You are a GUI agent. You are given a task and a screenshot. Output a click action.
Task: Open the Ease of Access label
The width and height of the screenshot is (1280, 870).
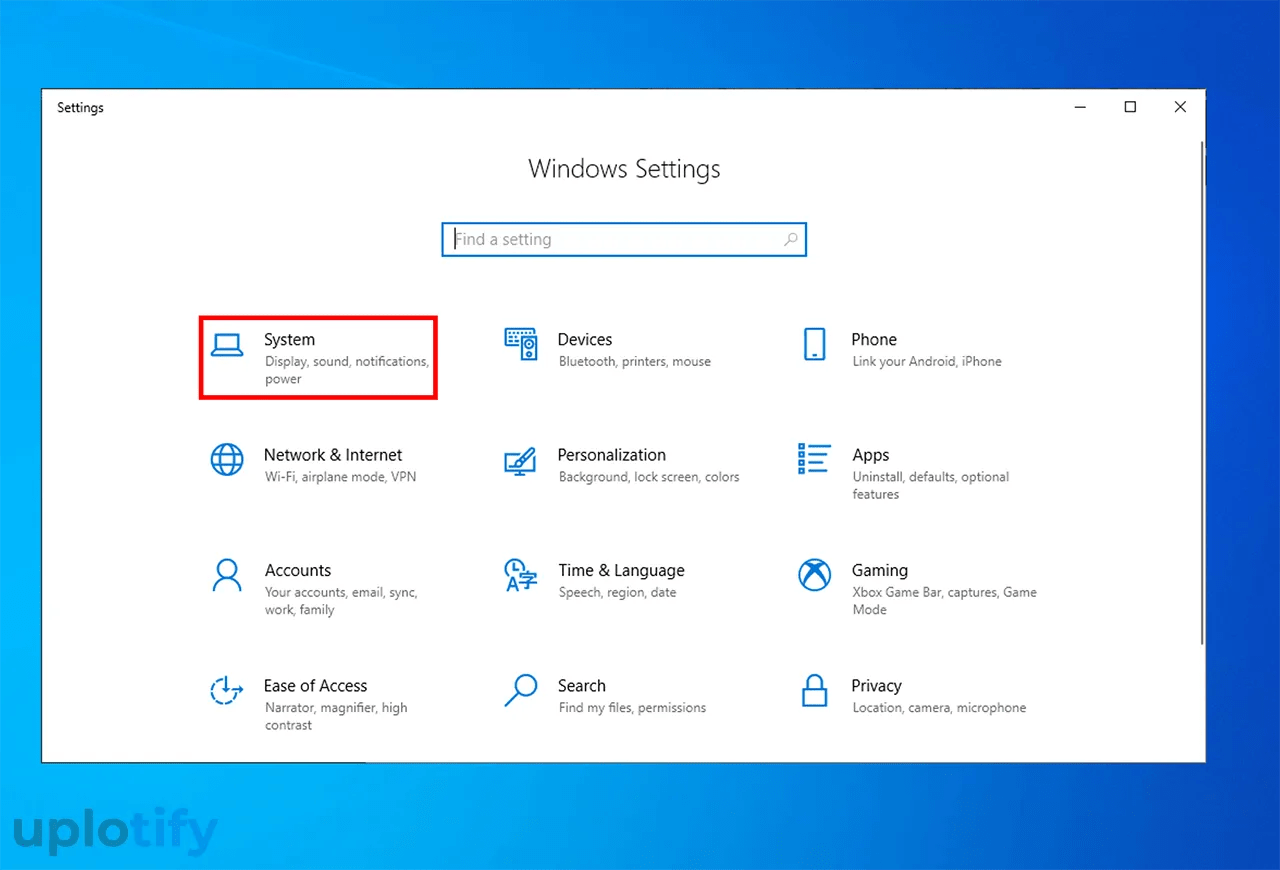pyautogui.click(x=316, y=686)
